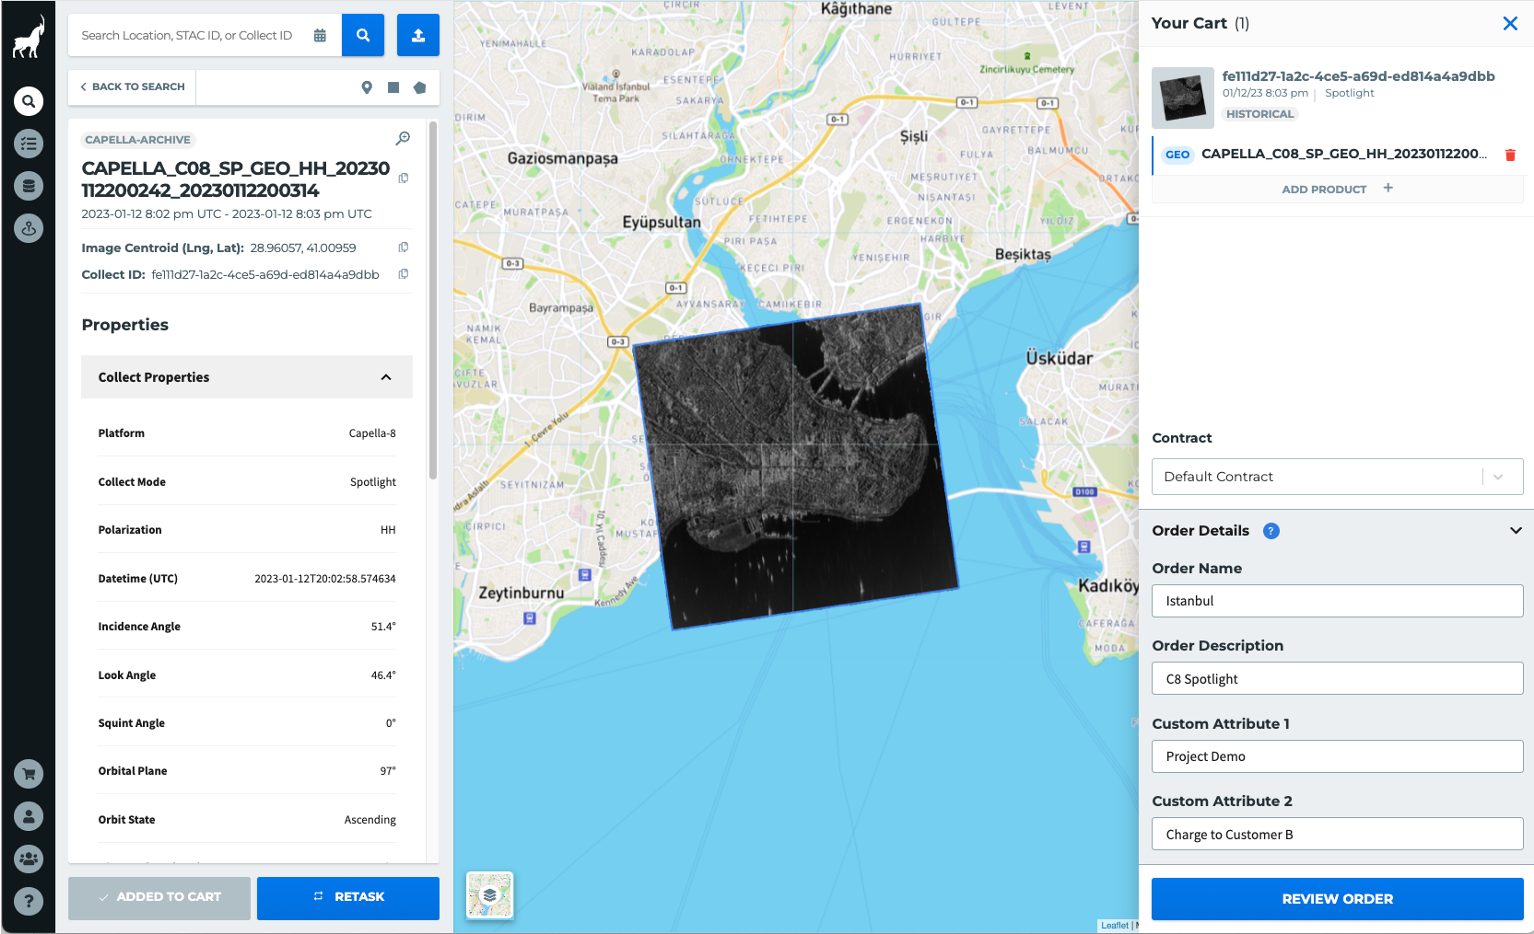Click the Review Order button

click(x=1337, y=899)
